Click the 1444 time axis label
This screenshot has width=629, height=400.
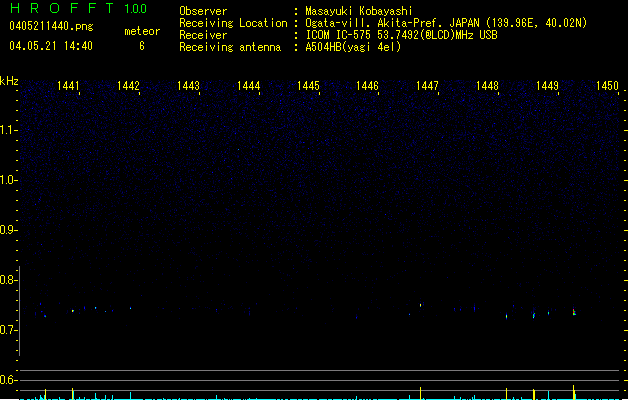point(248,86)
